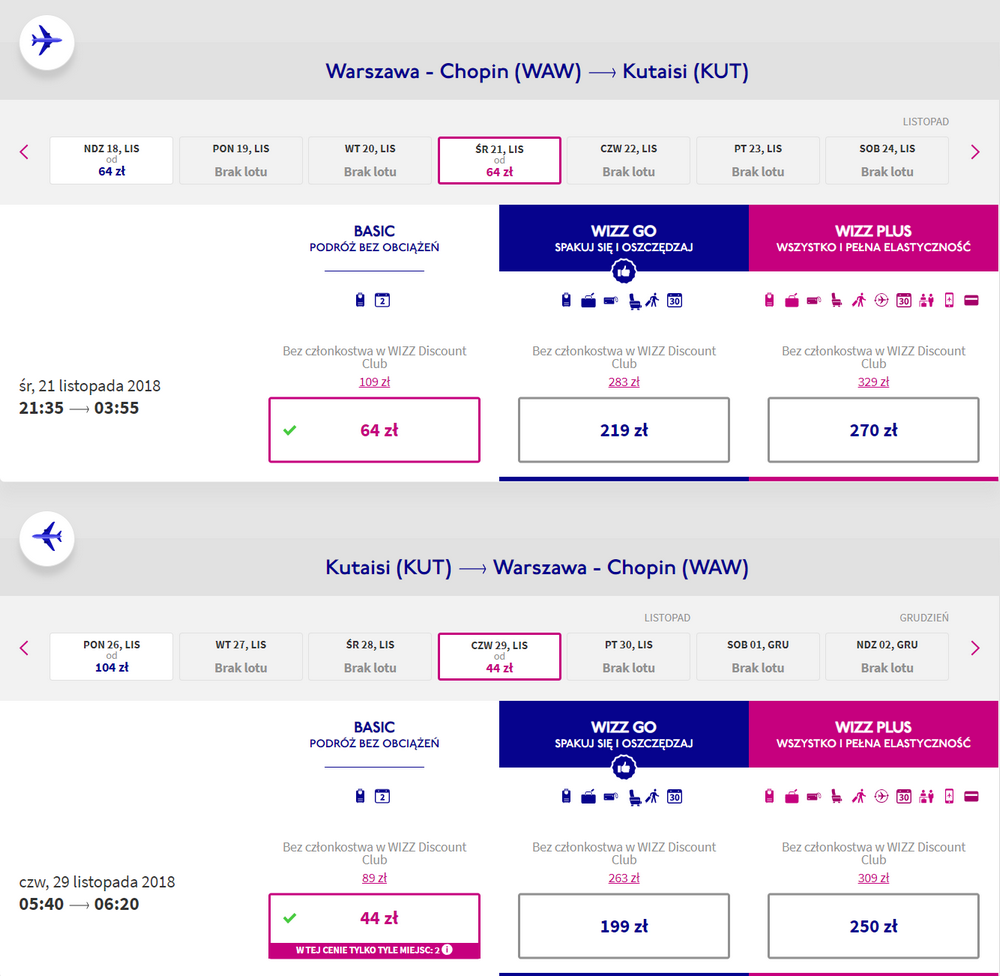1000x976 pixels.
Task: Click calendar '30' icon, outbound WIZZ PLUS
Action: pyautogui.click(x=903, y=300)
